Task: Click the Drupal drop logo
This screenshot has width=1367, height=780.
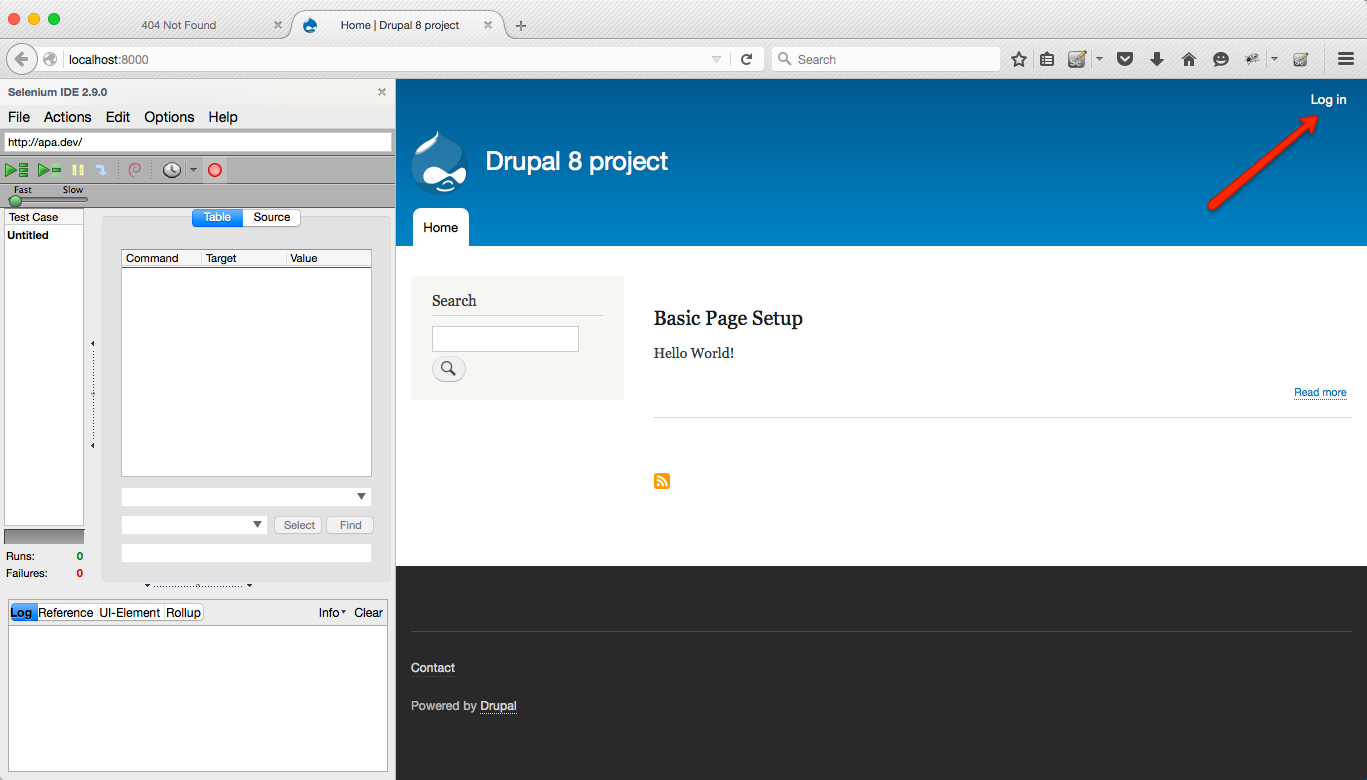Action: click(440, 161)
